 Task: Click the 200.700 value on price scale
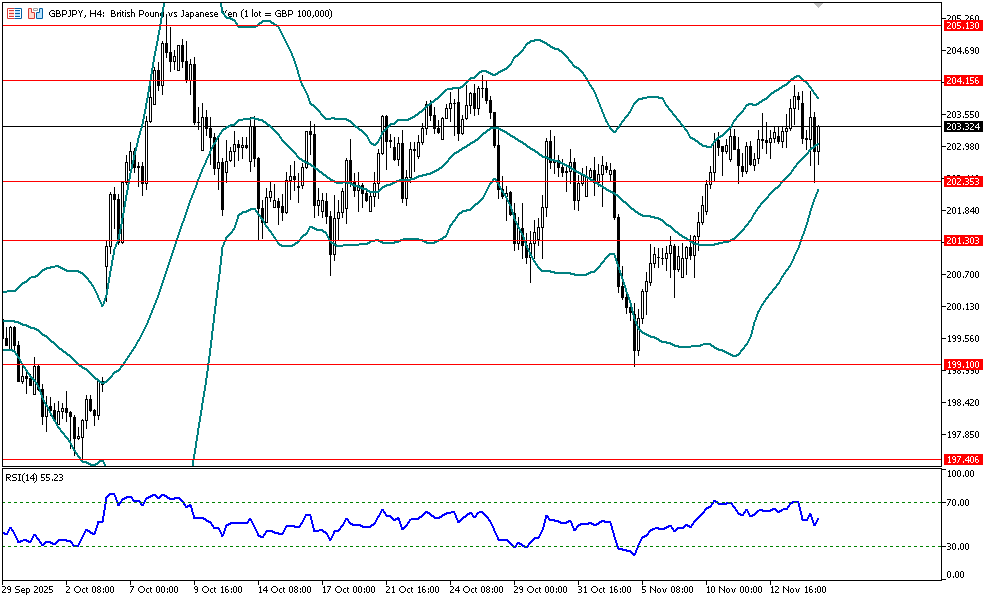point(960,275)
